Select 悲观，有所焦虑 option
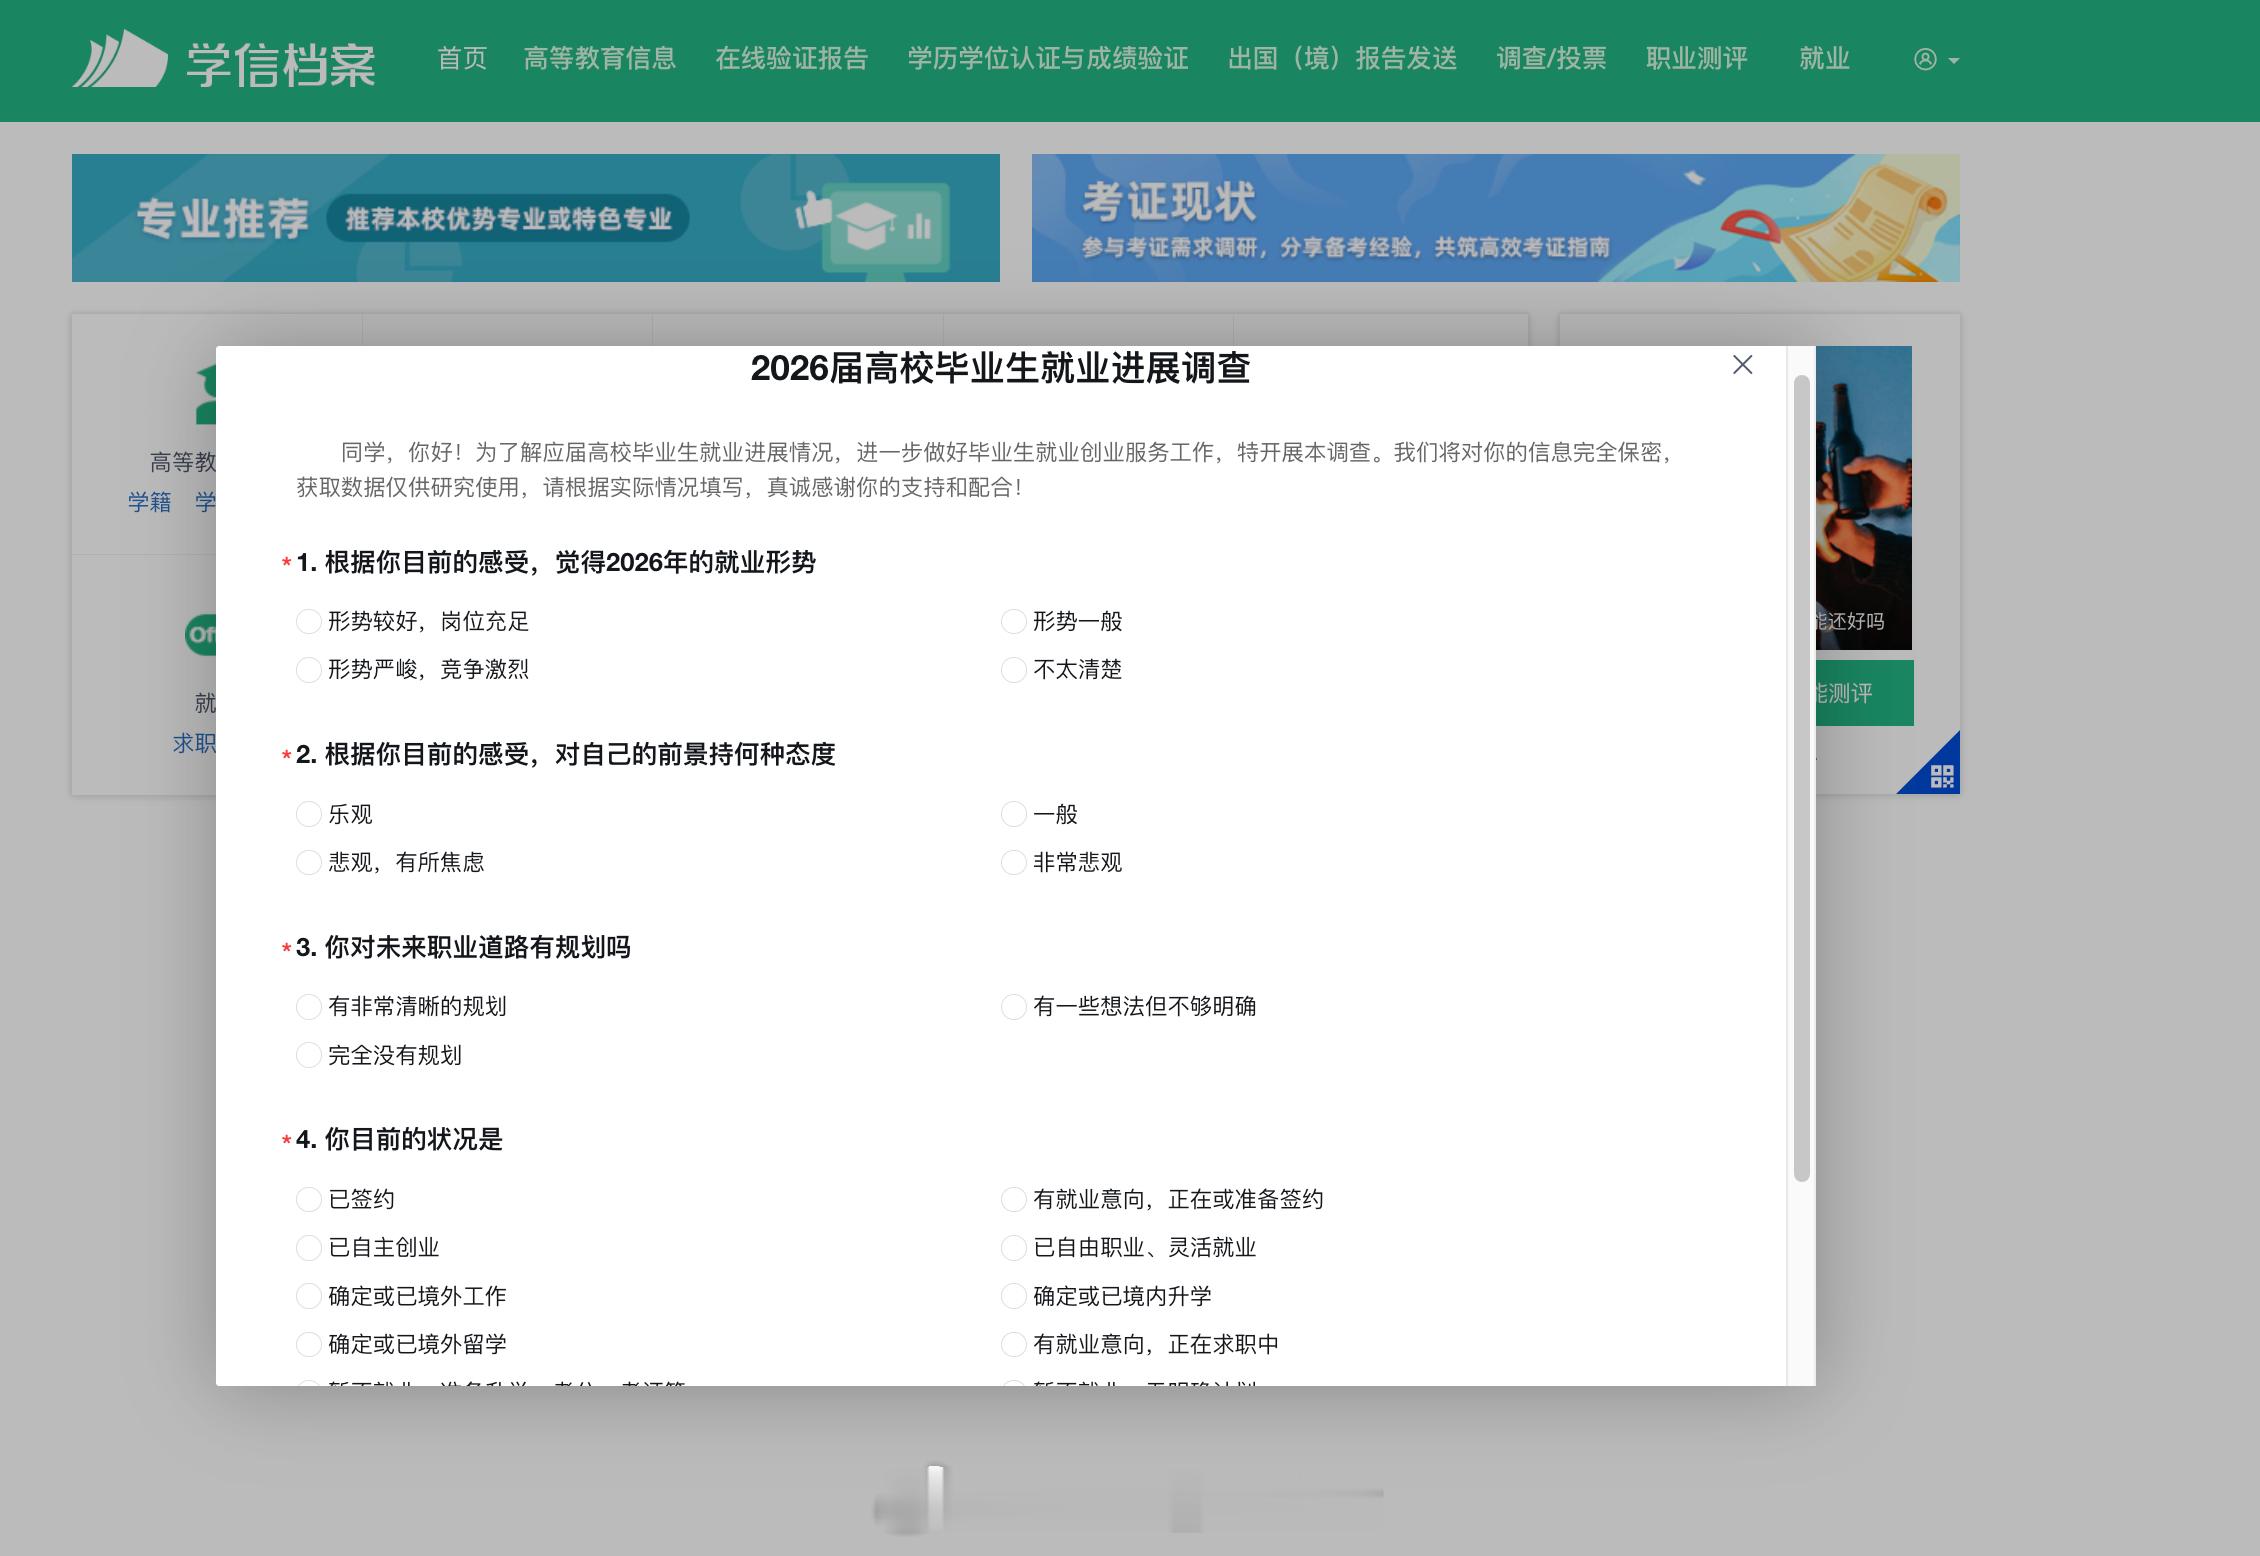 309,862
